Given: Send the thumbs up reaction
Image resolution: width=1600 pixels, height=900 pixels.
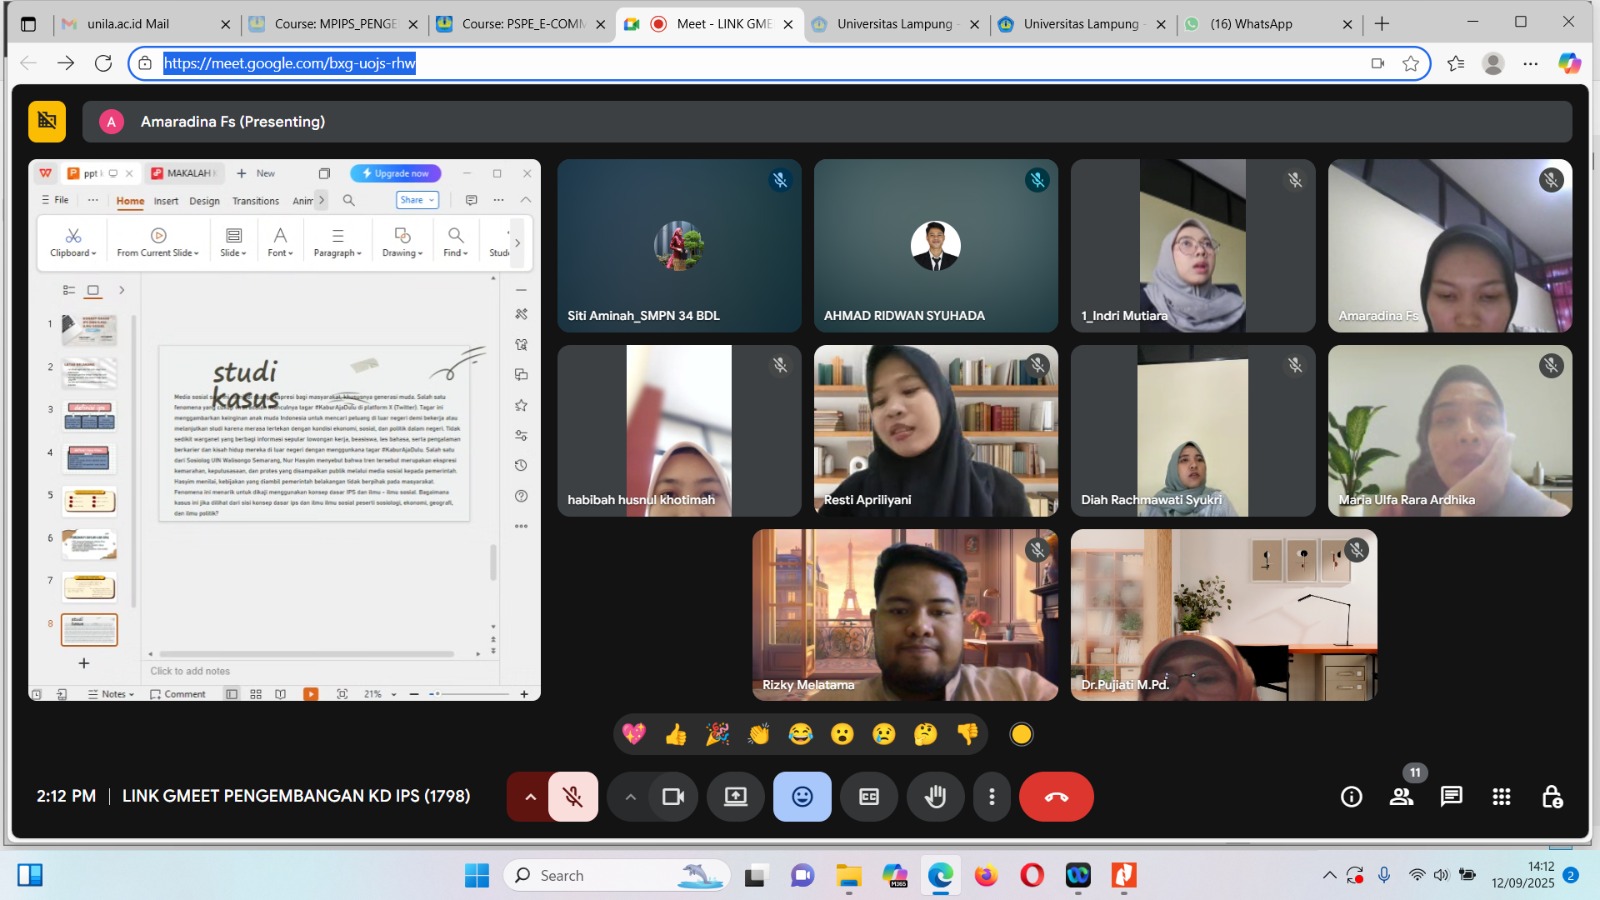Looking at the screenshot, I should [676, 735].
